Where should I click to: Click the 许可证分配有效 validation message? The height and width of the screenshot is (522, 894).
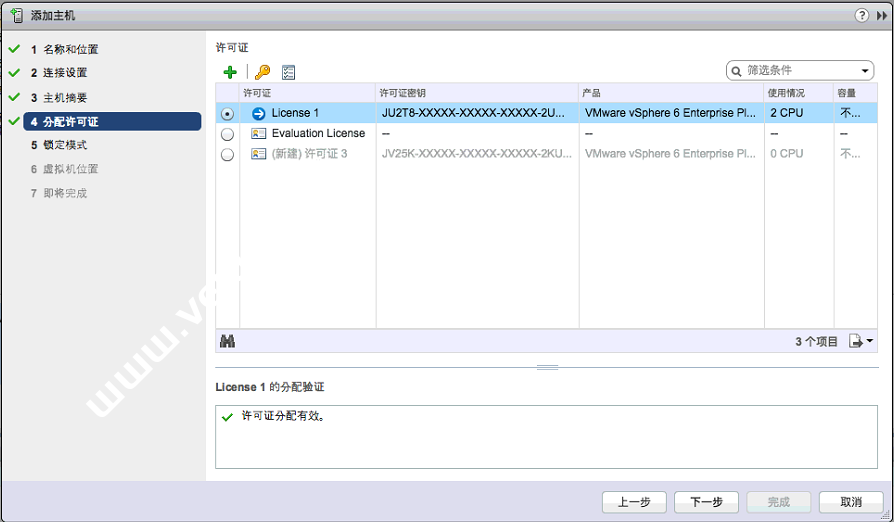(x=283, y=416)
